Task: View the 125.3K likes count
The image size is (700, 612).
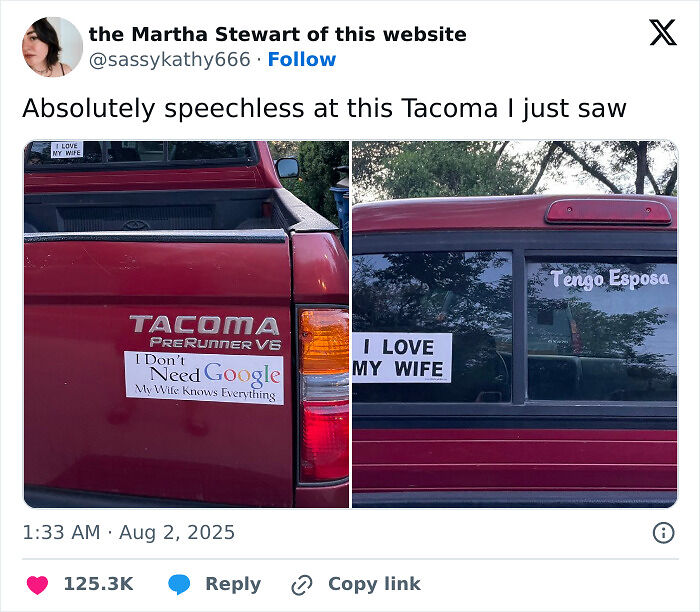Action: pyautogui.click(x=99, y=584)
